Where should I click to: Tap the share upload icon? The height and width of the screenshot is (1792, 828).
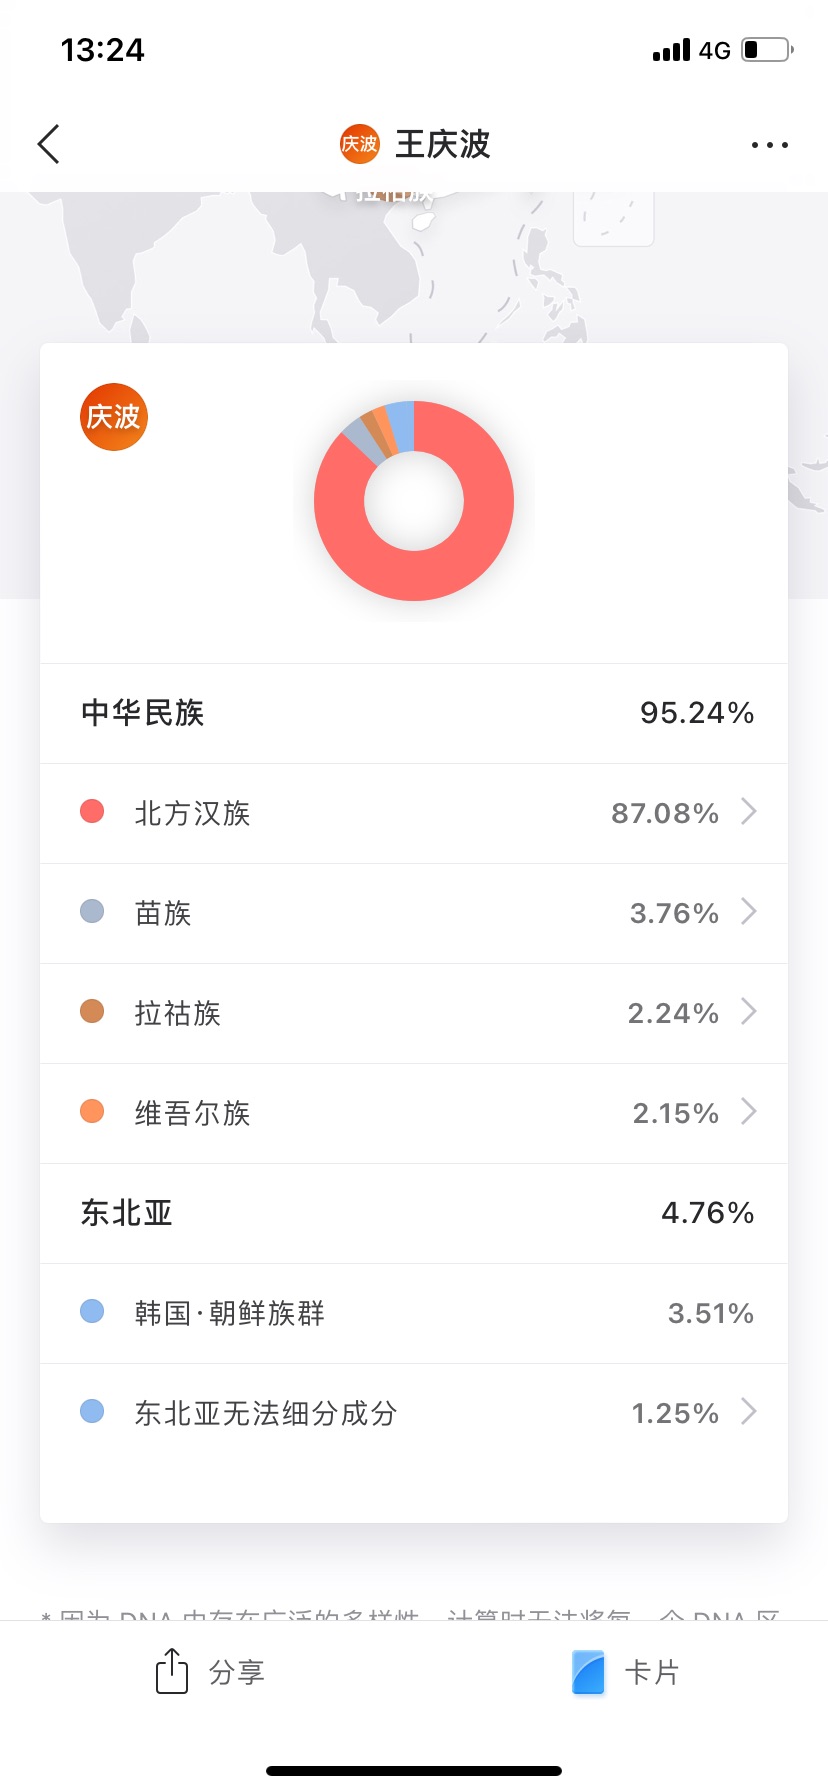pyautogui.click(x=172, y=1671)
